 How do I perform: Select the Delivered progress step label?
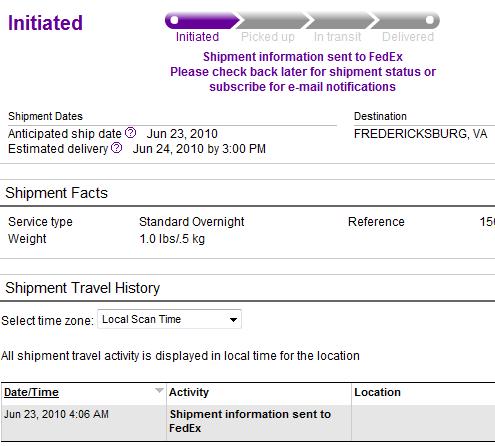click(x=408, y=37)
